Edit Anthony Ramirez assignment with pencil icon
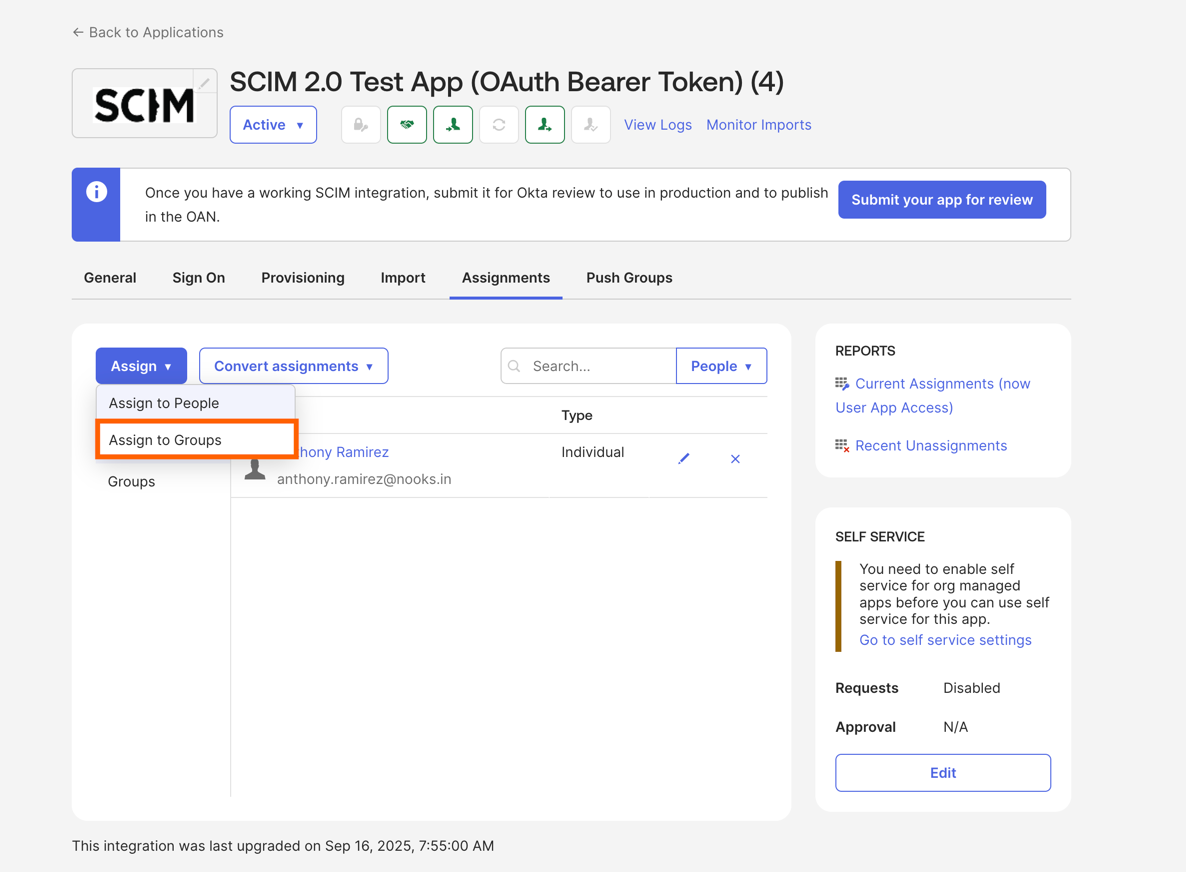The width and height of the screenshot is (1186, 872). (x=684, y=458)
